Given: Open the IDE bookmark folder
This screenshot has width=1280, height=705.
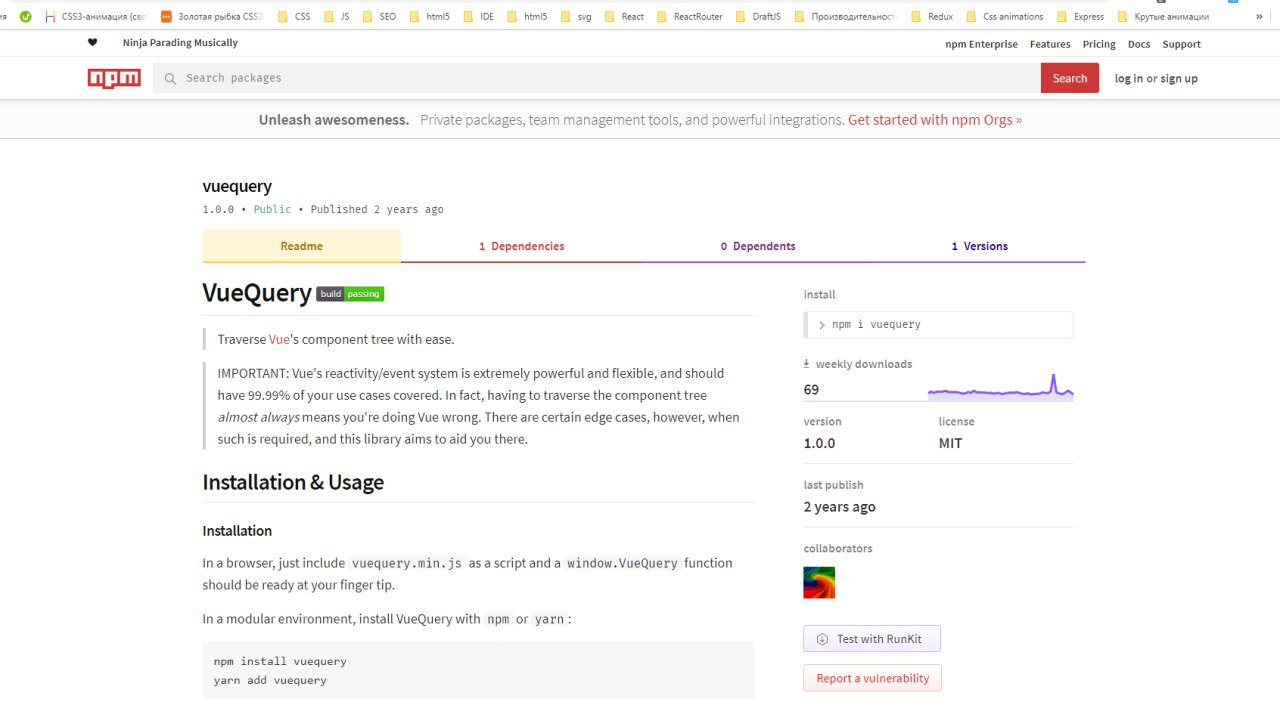Looking at the screenshot, I should pyautogui.click(x=477, y=16).
